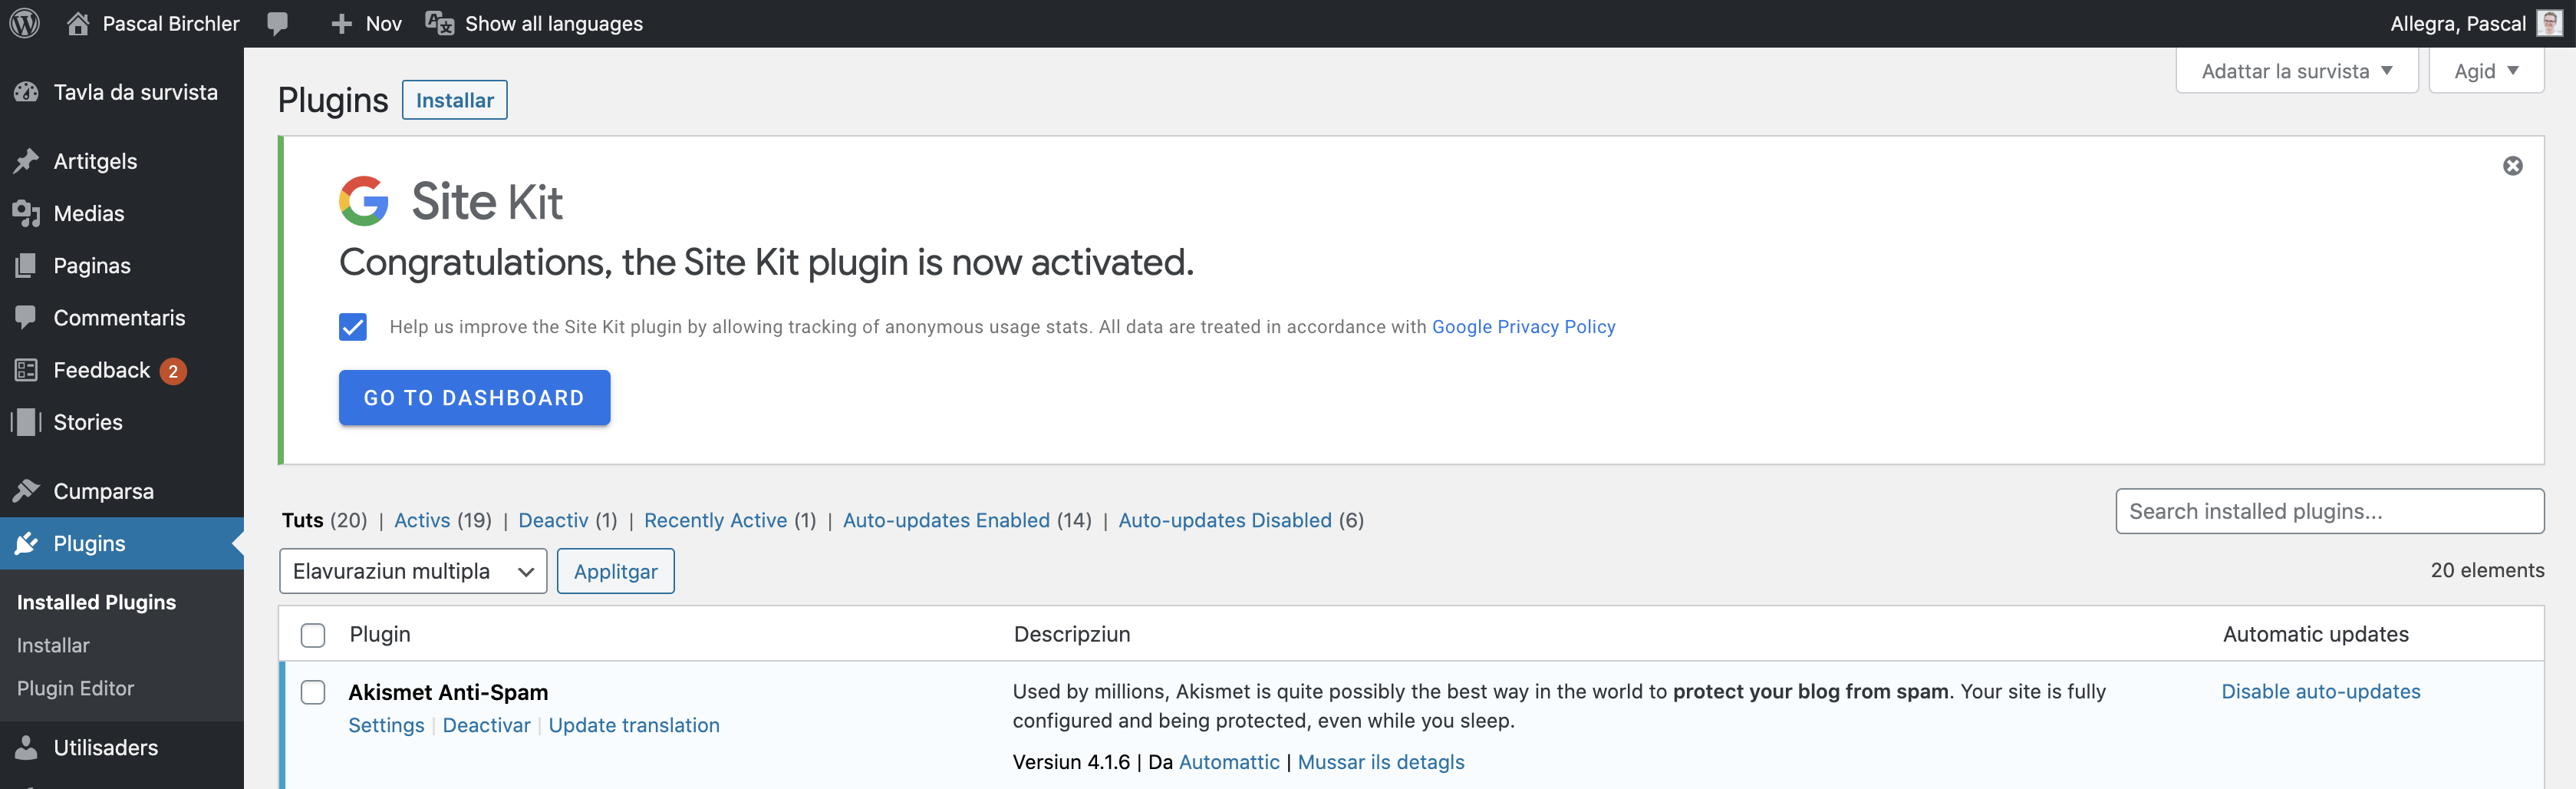Open the Google Privacy Policy link

point(1523,327)
